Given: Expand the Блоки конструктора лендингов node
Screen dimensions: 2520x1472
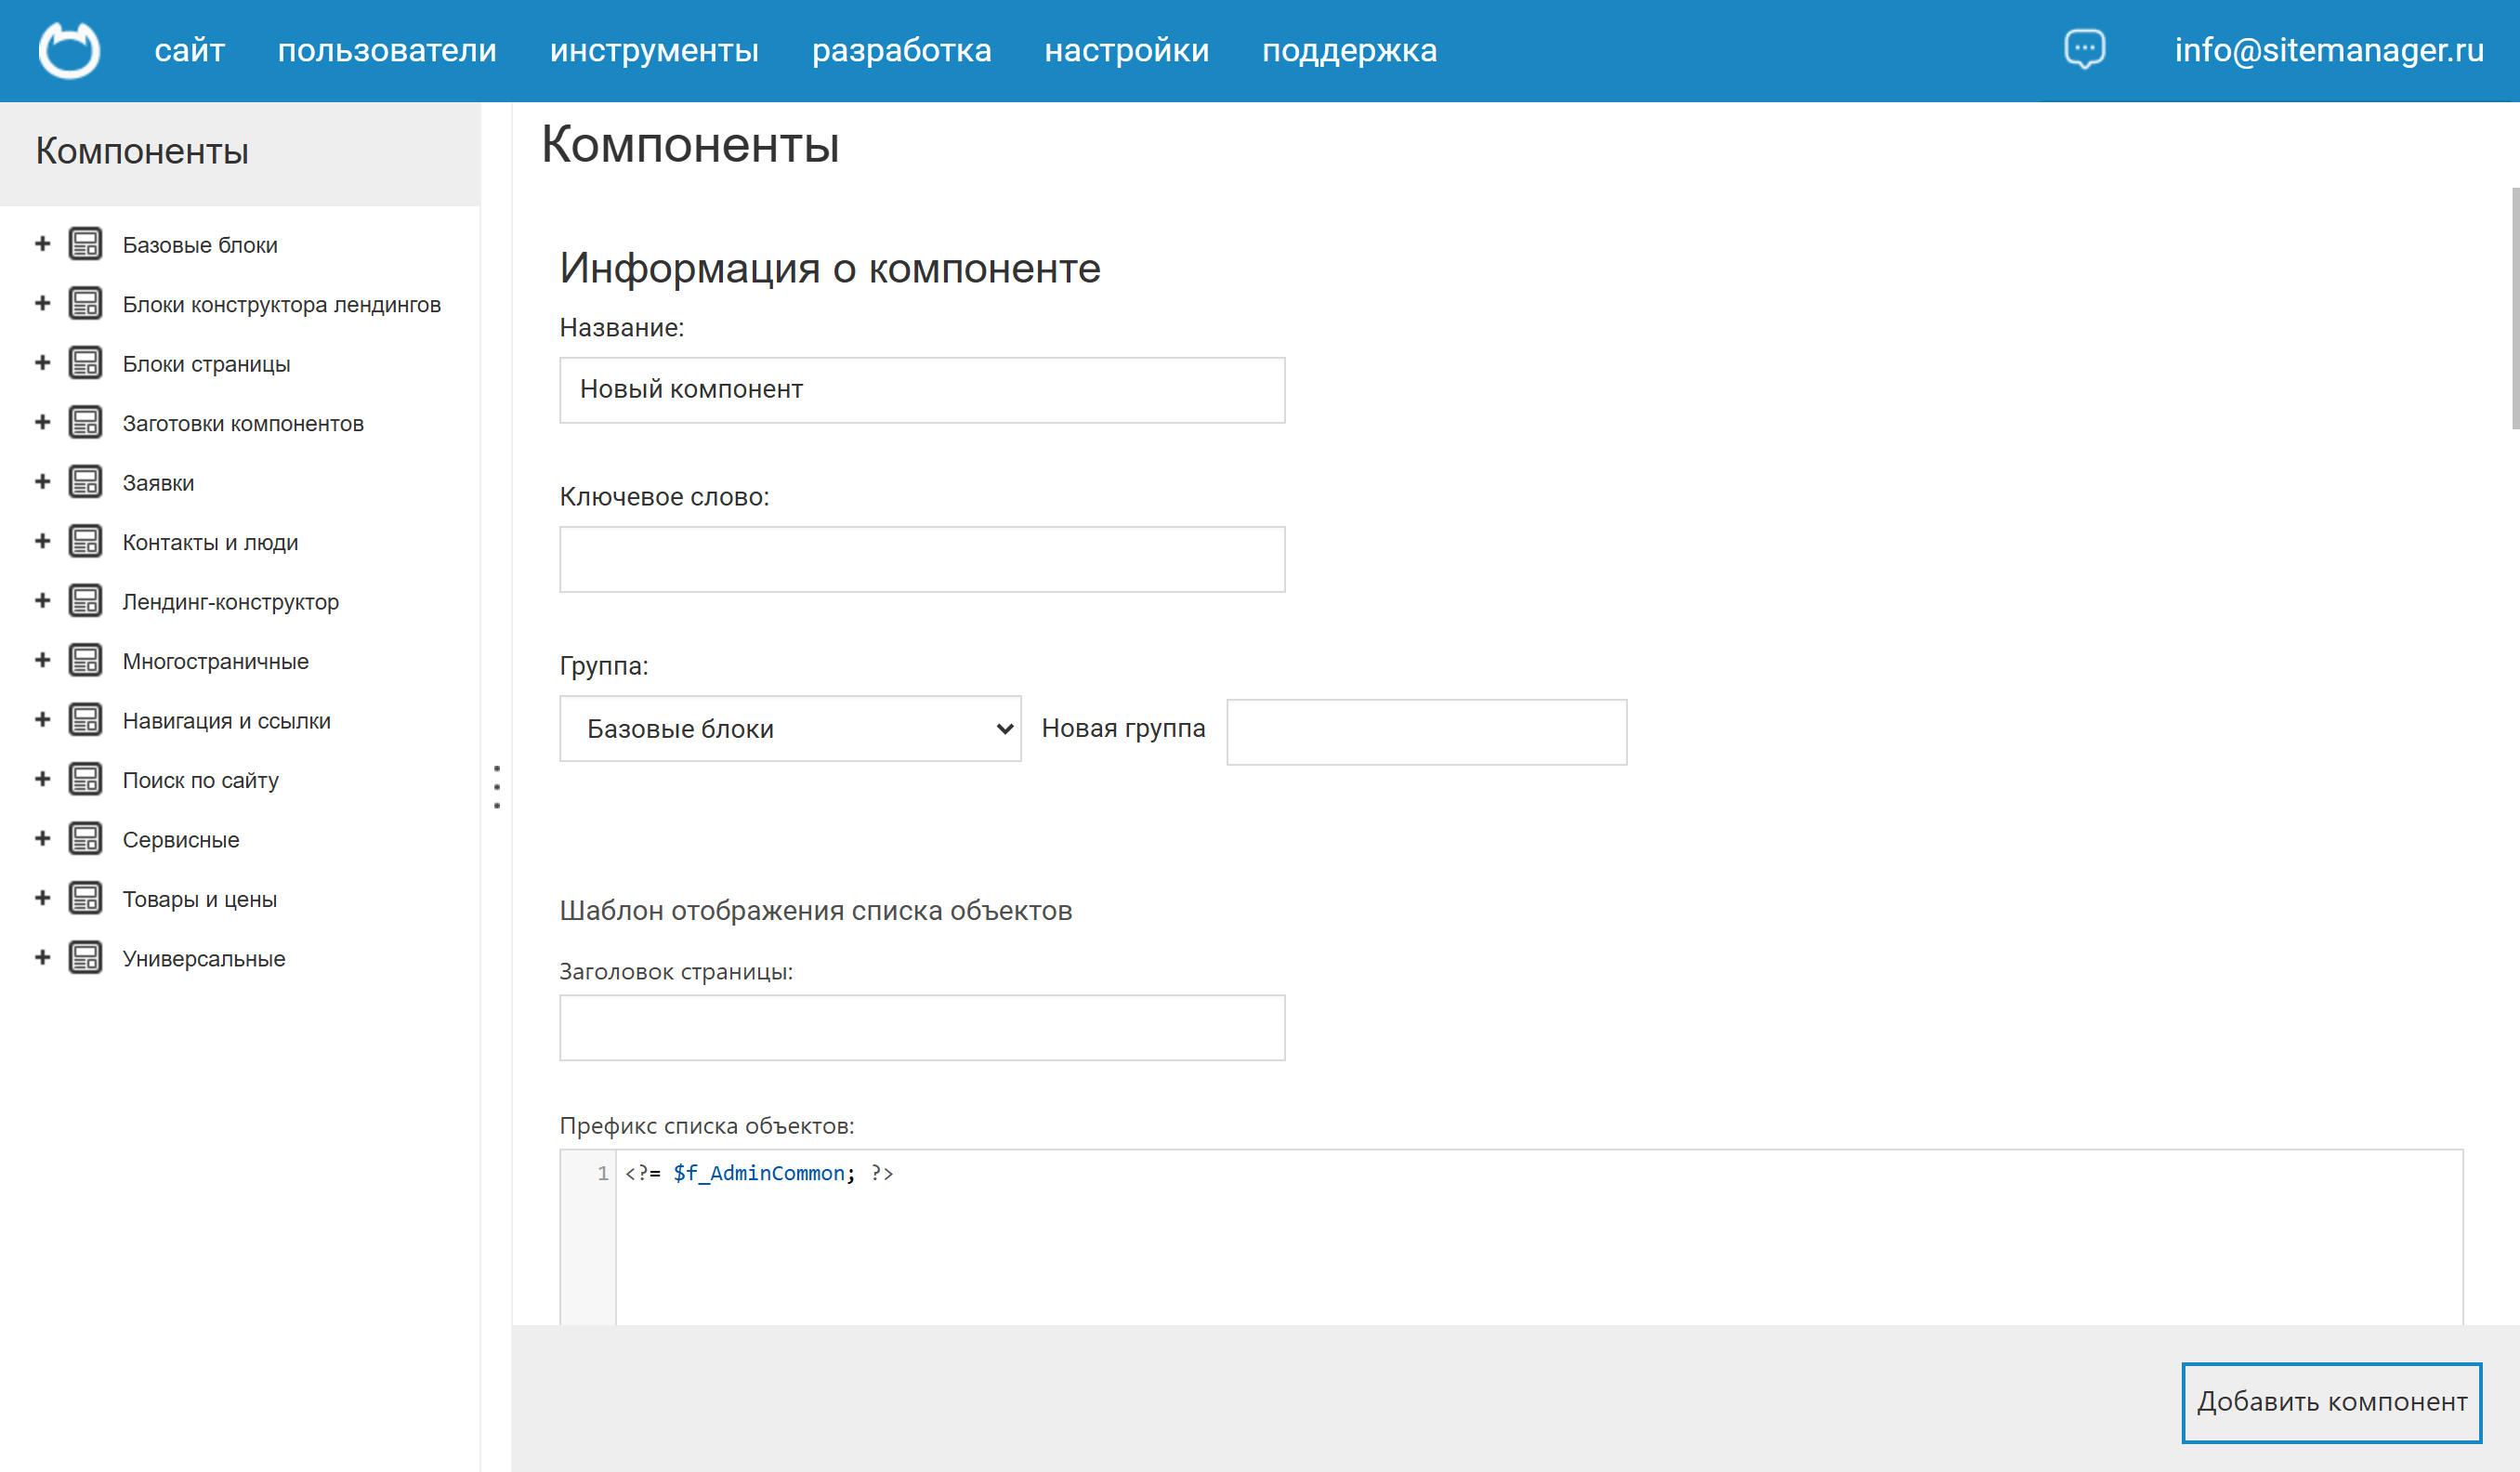Looking at the screenshot, I should point(42,304).
